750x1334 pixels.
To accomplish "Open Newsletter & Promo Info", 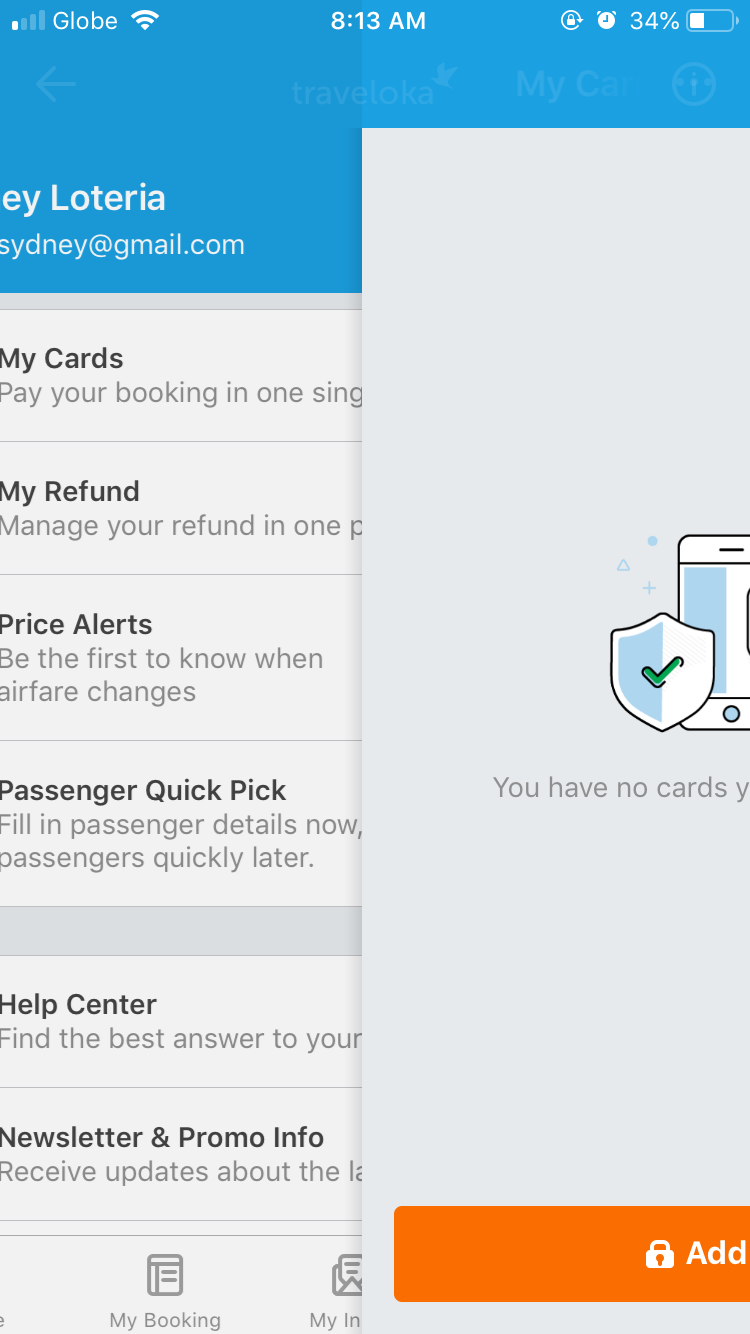I will tap(181, 1154).
